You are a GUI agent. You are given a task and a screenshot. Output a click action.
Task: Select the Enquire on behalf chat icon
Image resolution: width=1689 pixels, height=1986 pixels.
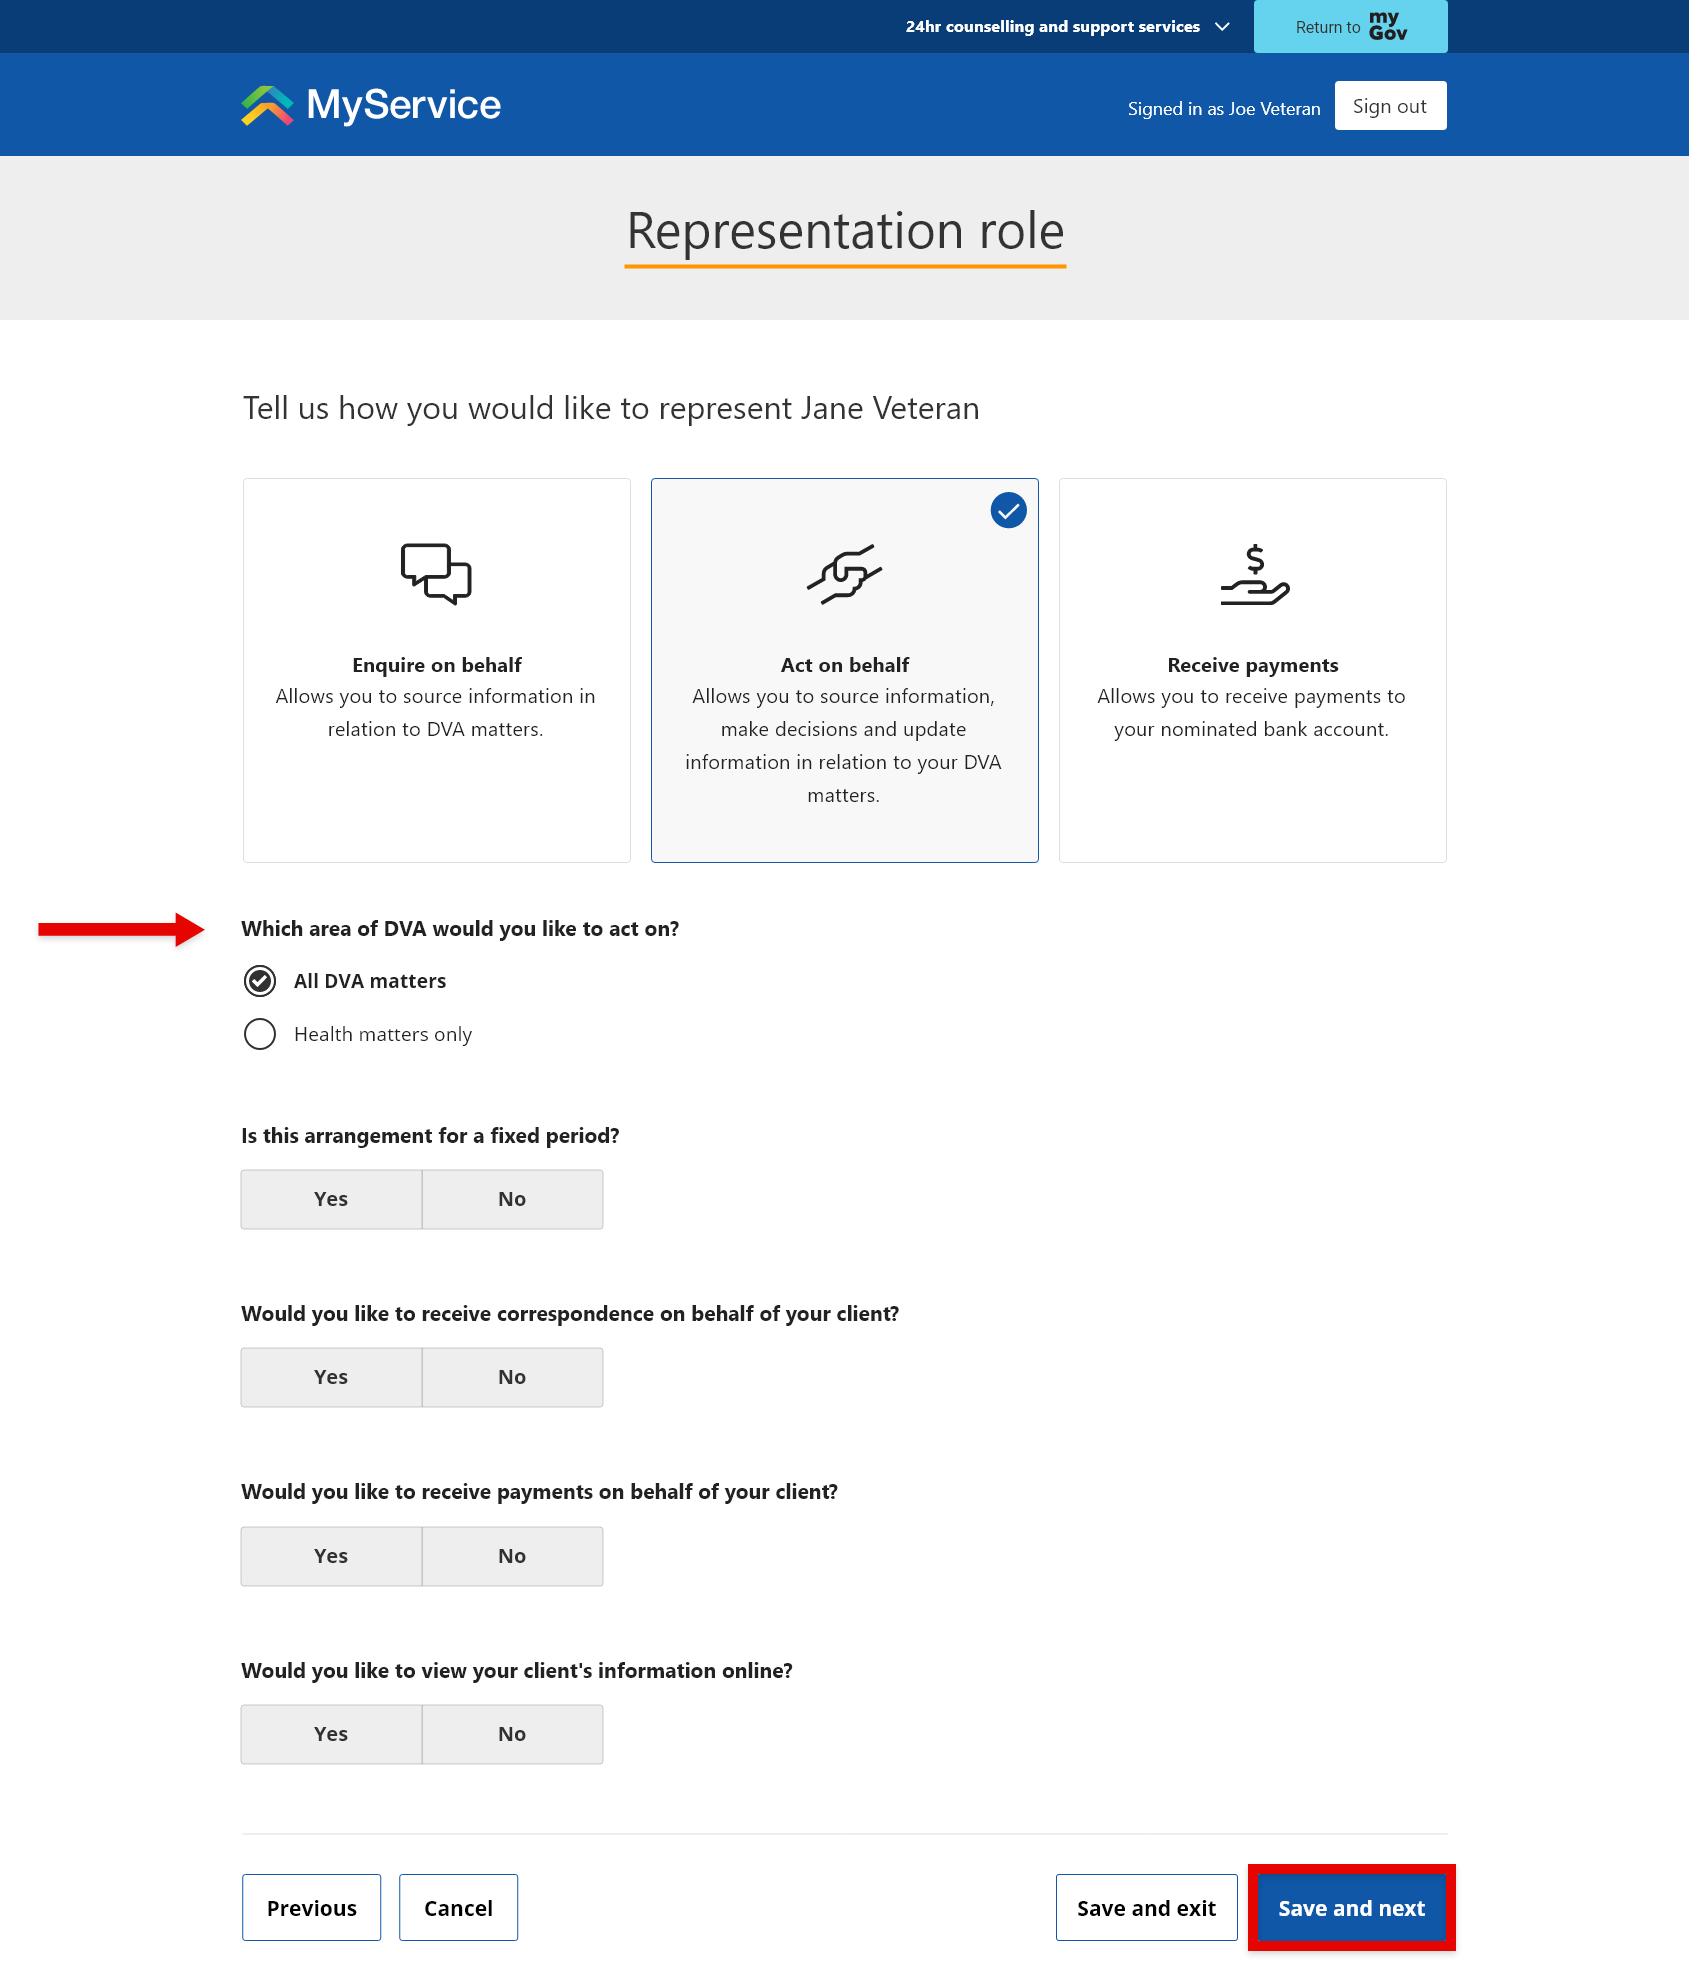coord(436,574)
